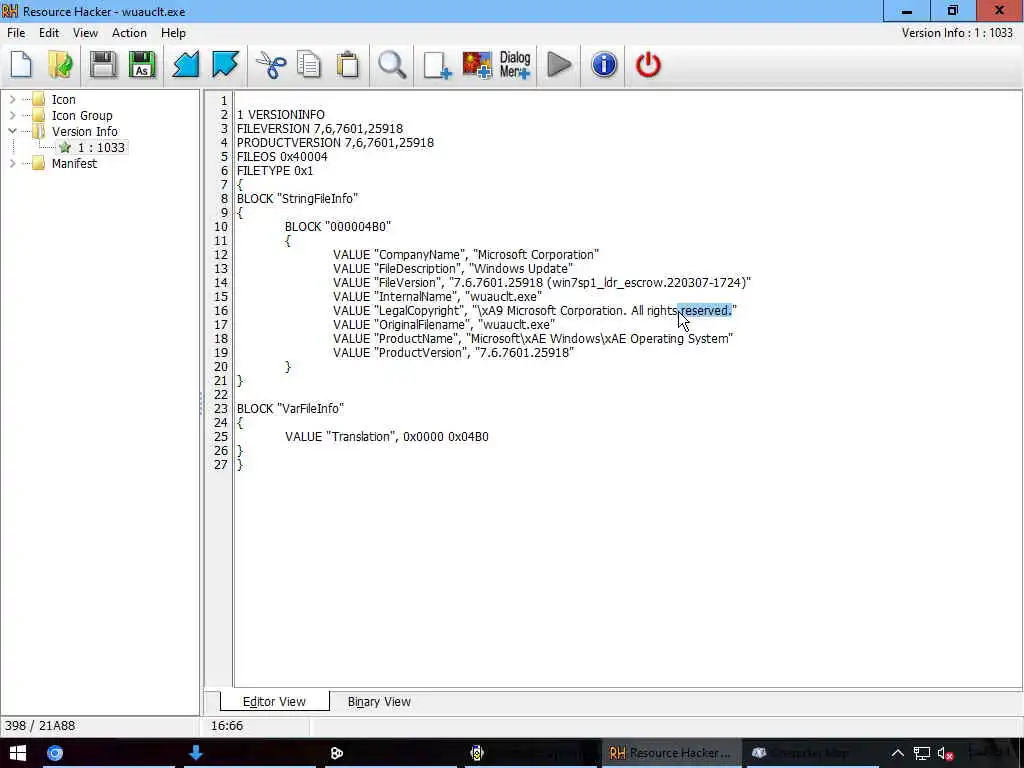The height and width of the screenshot is (768, 1024).
Task: Expand the Icon folder in the tree
Action: click(12, 99)
